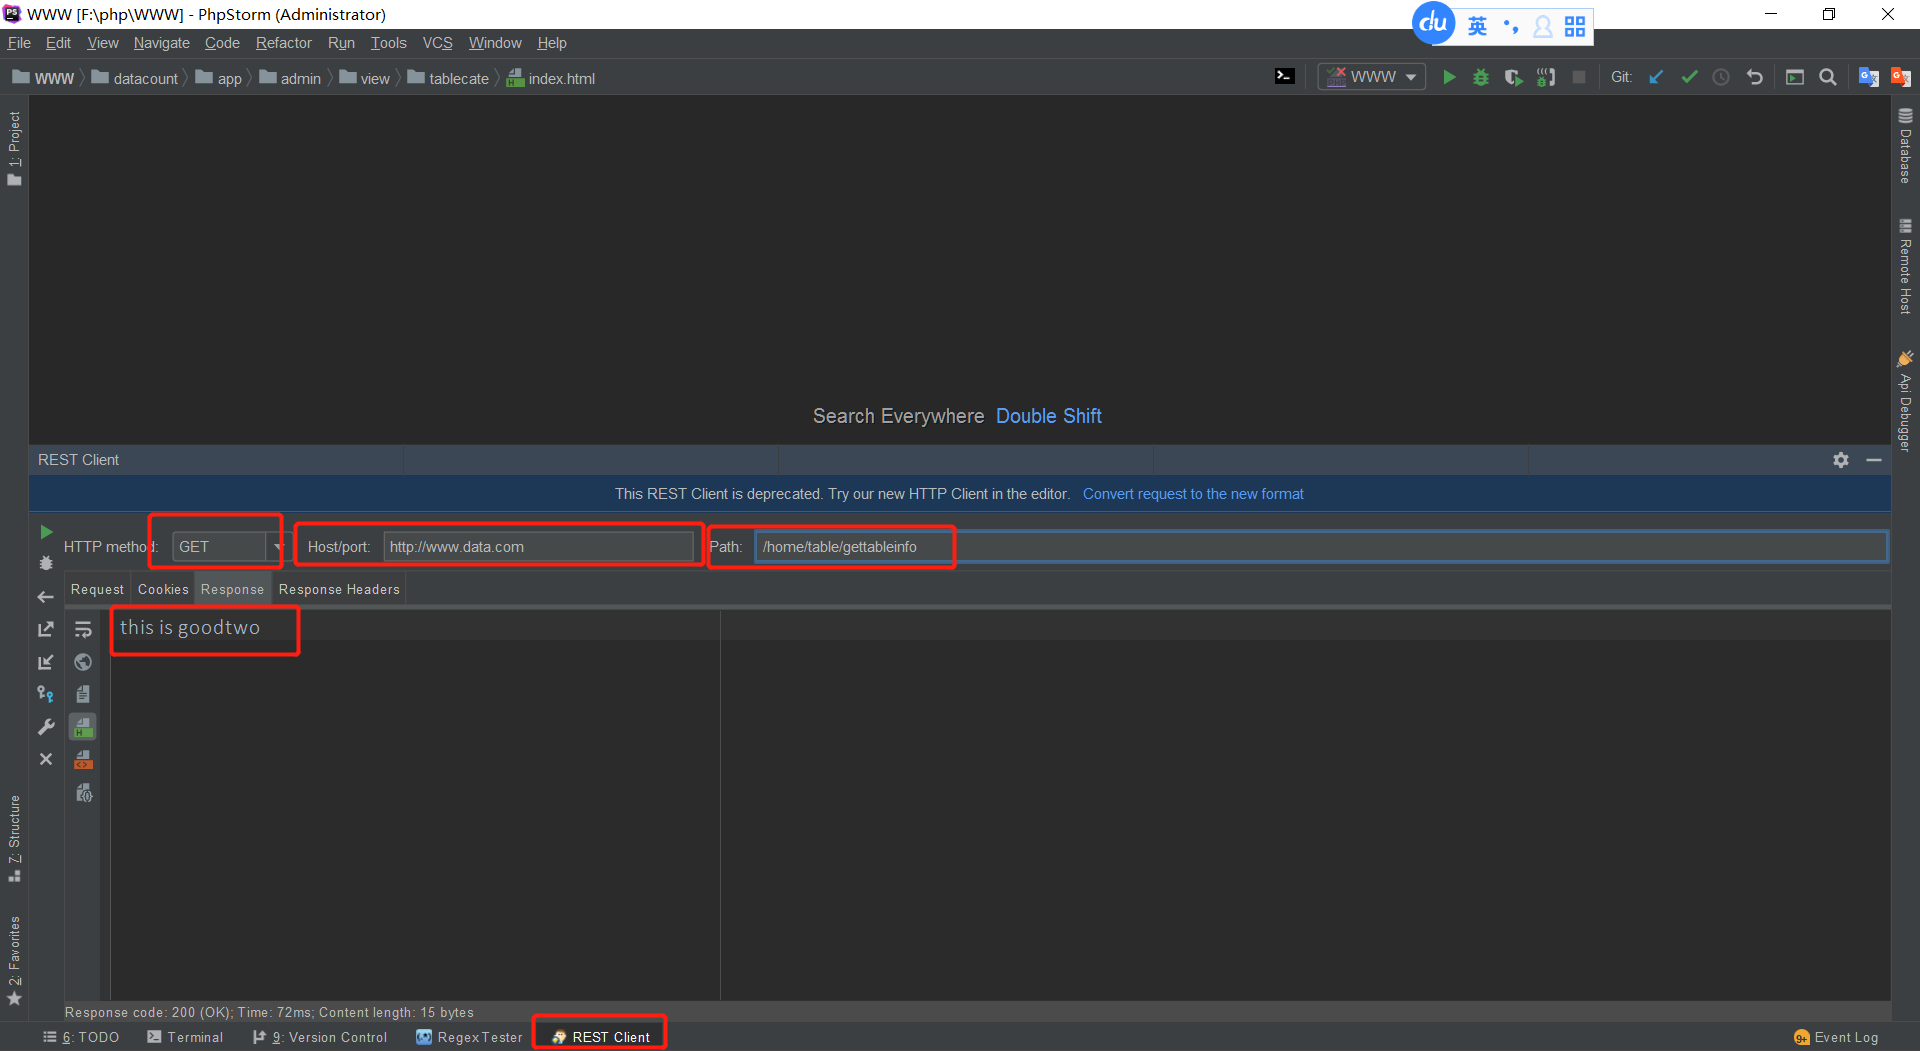
Task: Open the File menu
Action: 19,43
